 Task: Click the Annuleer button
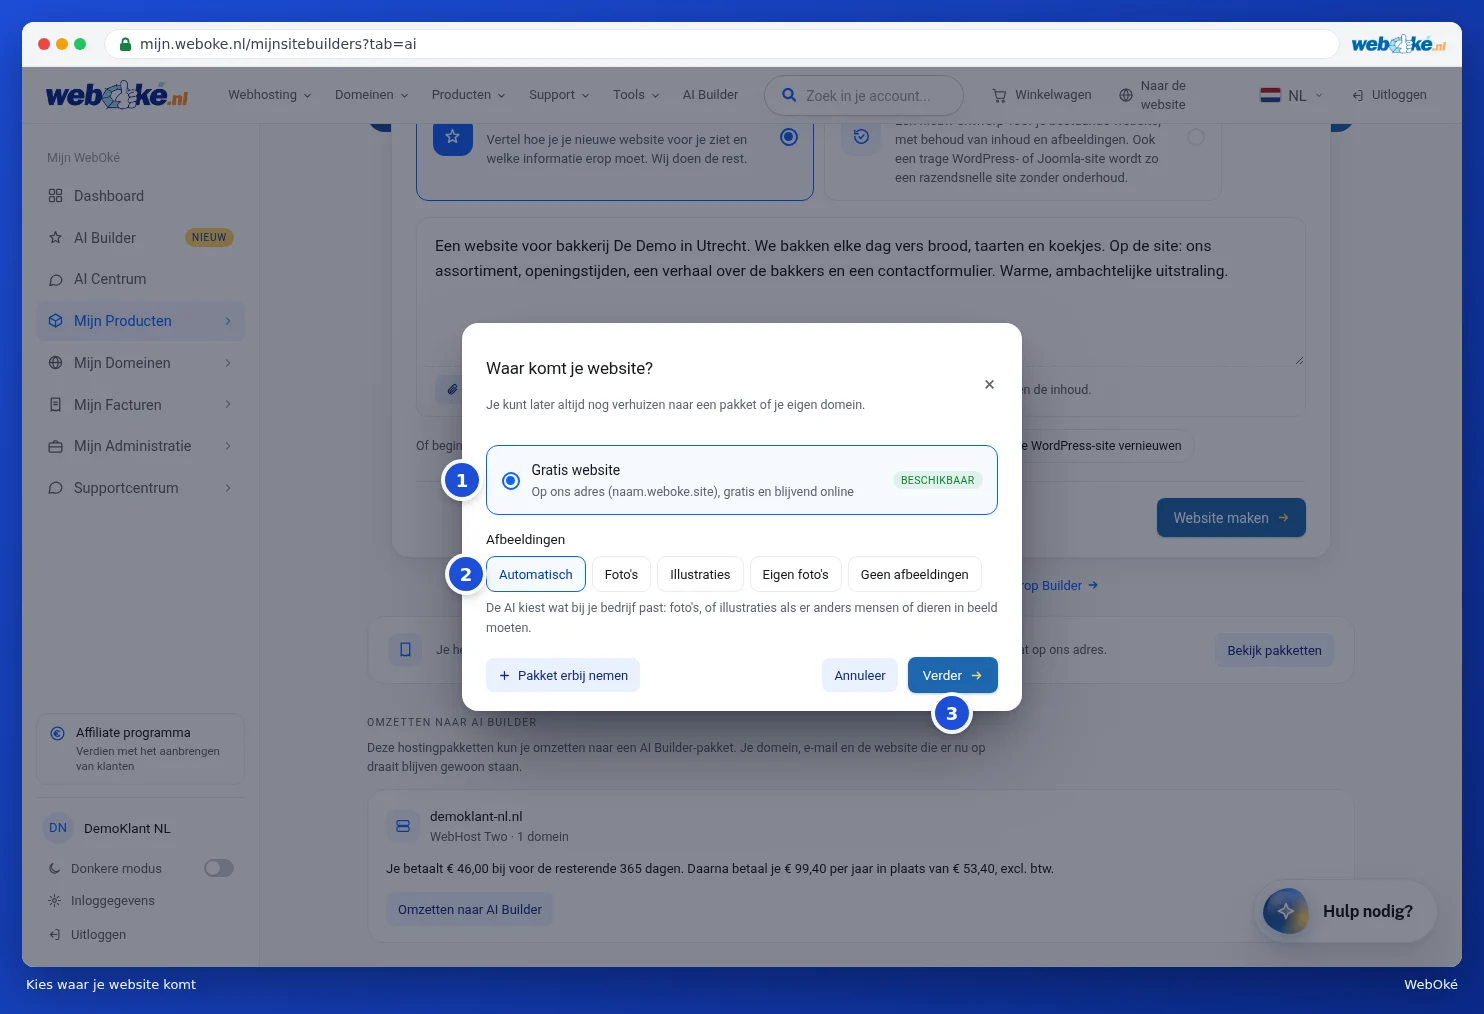pos(860,675)
